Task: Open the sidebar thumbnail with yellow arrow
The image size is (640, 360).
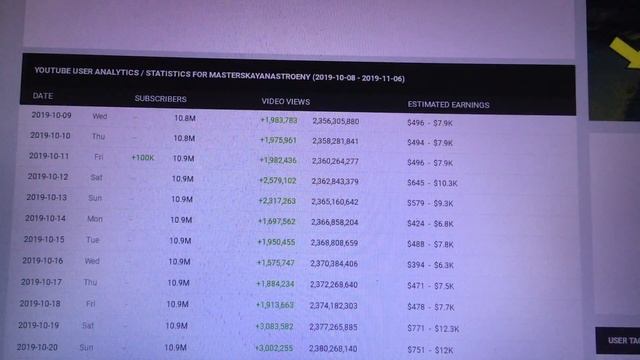Action: [614, 60]
